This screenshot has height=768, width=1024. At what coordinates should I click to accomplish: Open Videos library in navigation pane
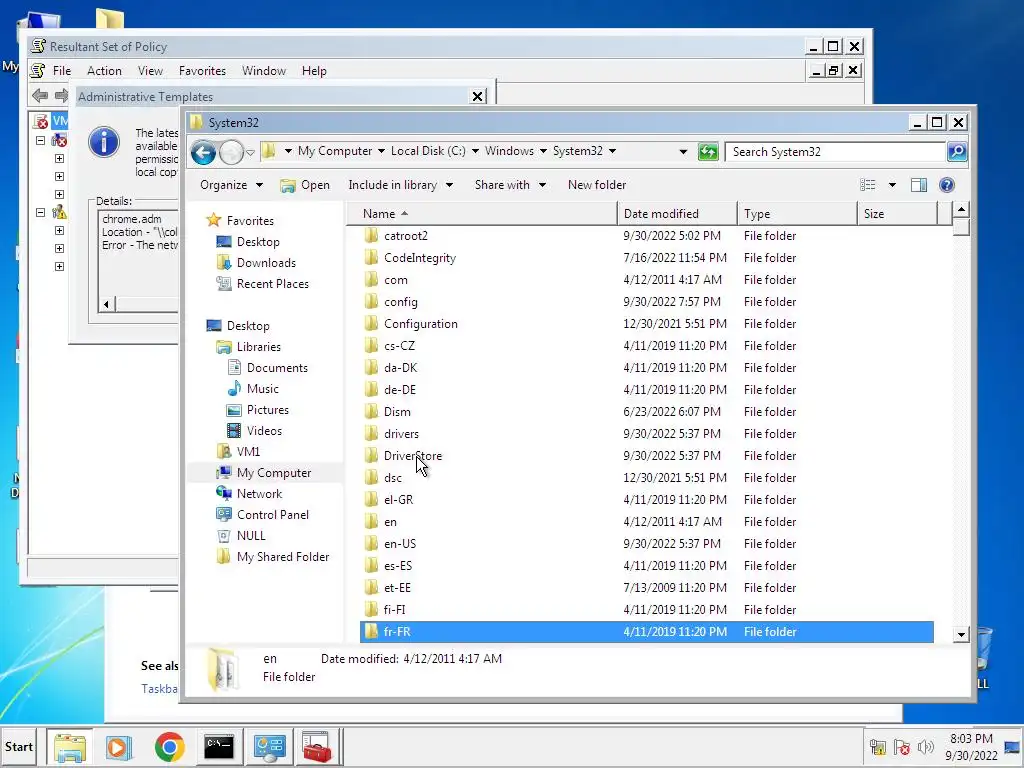pyautogui.click(x=264, y=430)
